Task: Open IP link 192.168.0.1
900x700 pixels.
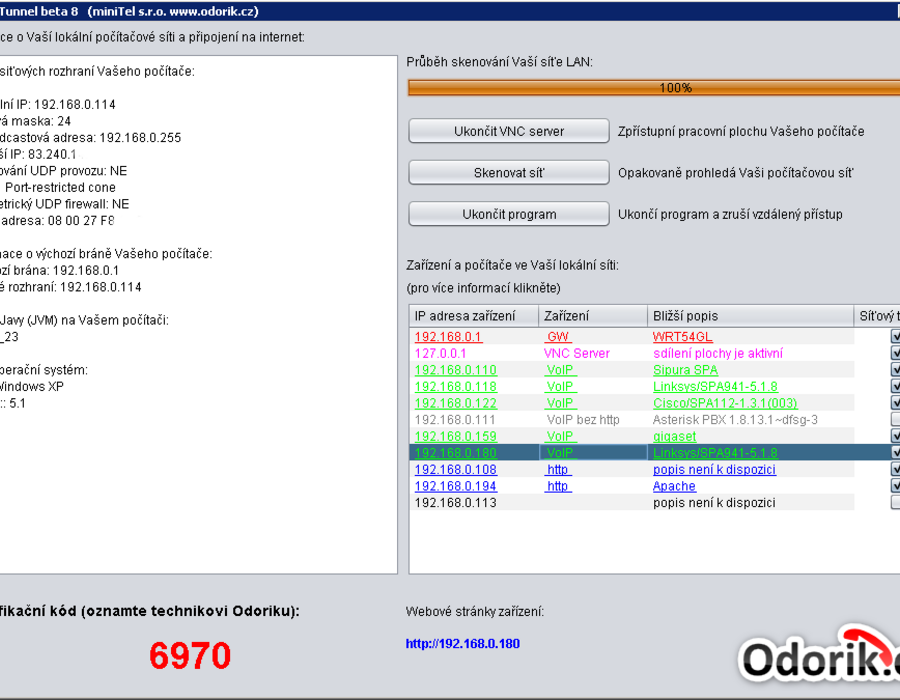Action: pos(448,337)
